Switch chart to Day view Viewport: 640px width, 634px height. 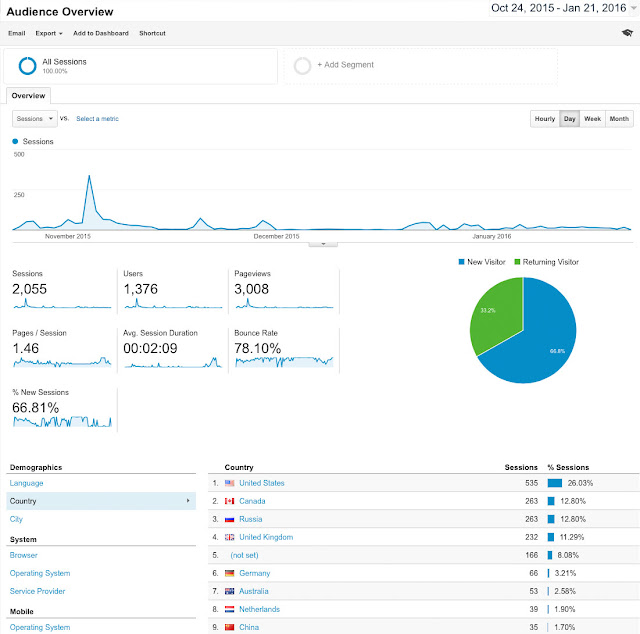[569, 119]
